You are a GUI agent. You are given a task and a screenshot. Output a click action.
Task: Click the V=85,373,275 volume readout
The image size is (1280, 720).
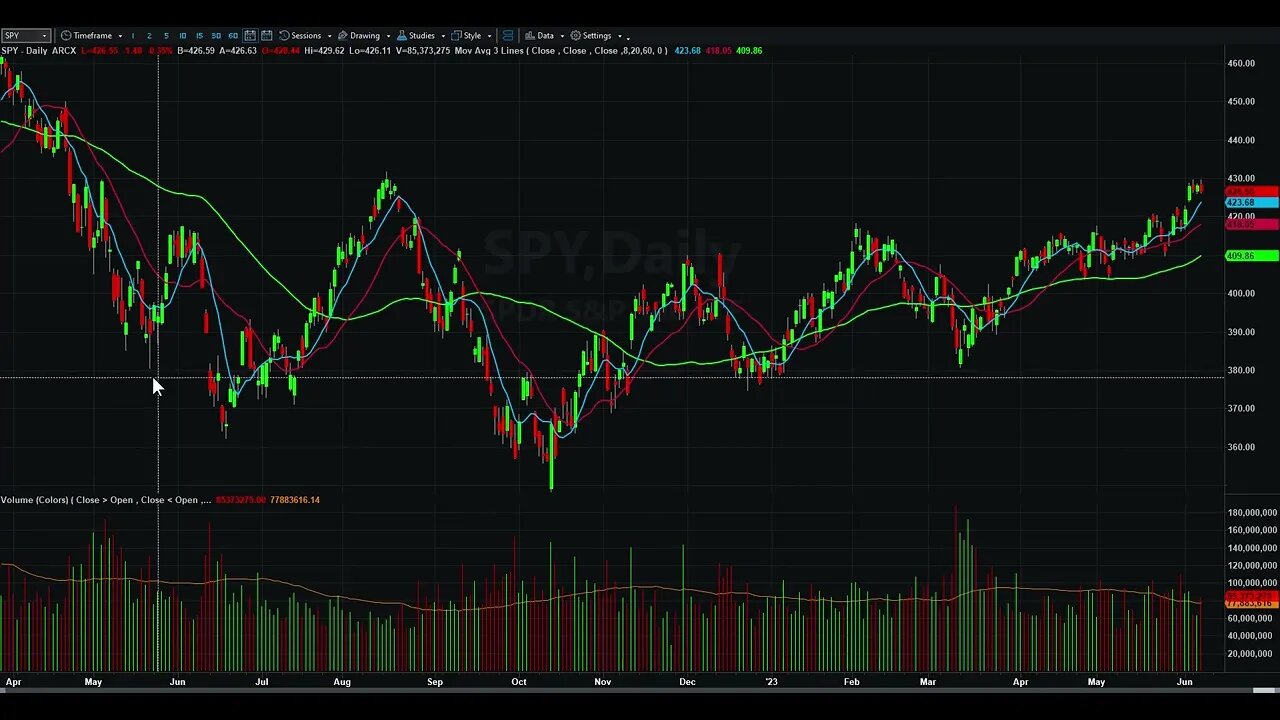pos(423,50)
